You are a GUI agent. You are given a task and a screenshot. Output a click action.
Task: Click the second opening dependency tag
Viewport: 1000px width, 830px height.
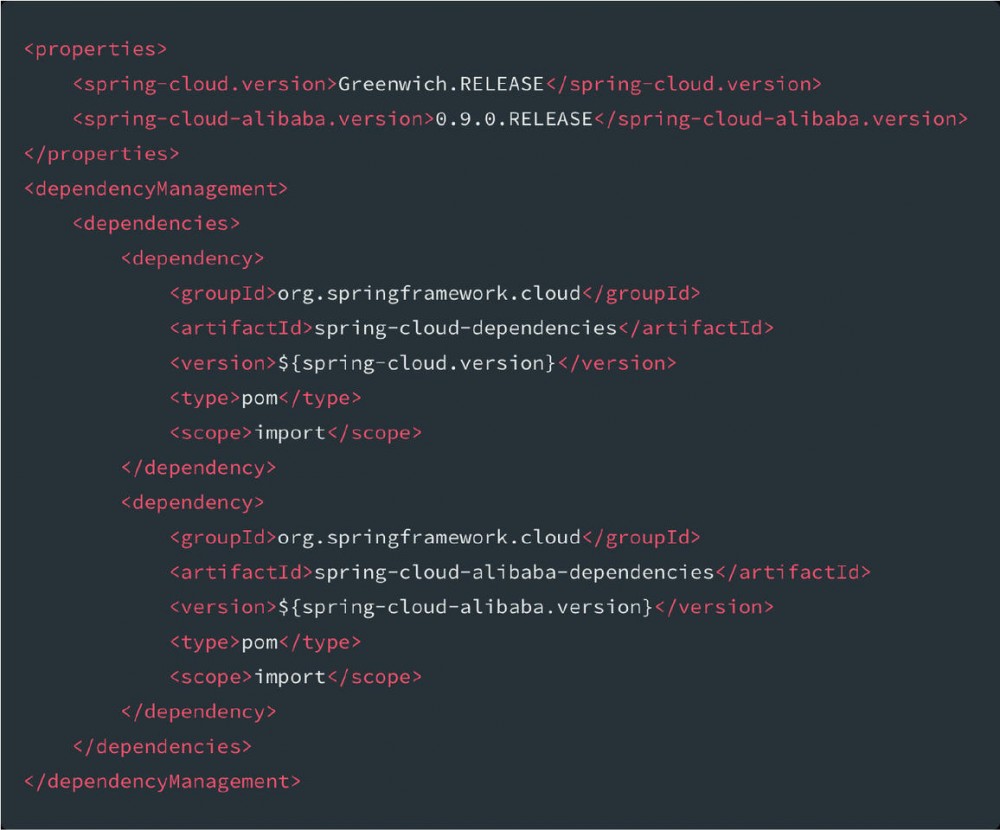[x=192, y=502]
